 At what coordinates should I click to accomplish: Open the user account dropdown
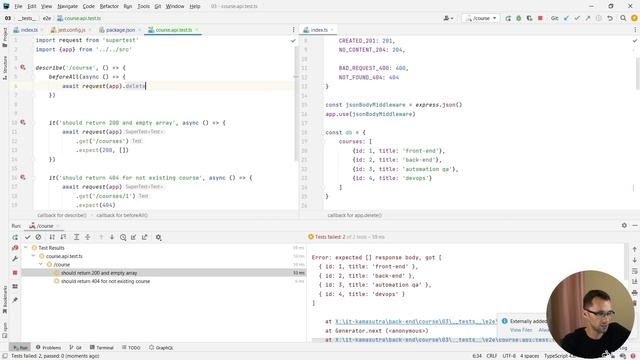[x=448, y=18]
